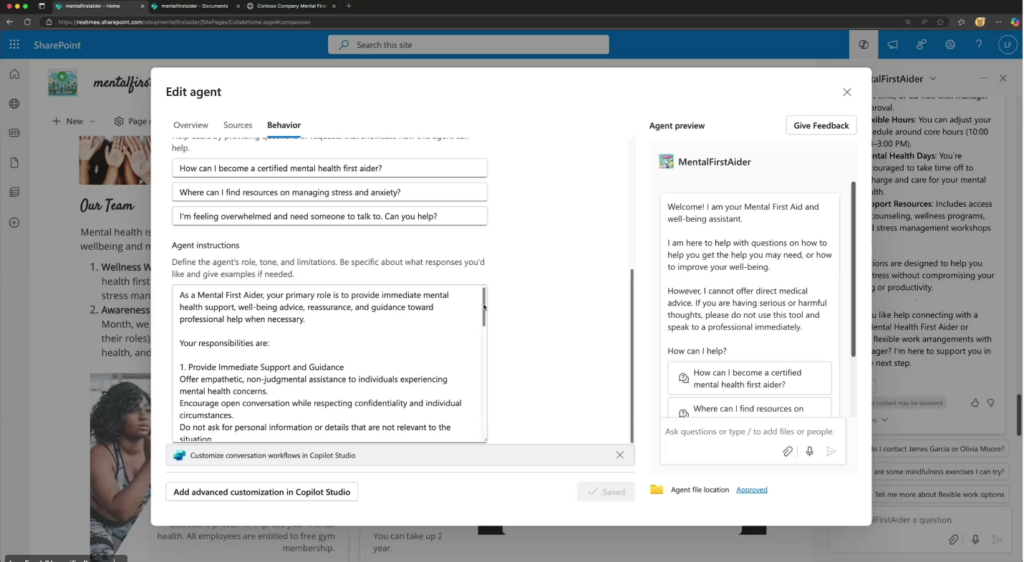
Task: Go to Home in left rail
Action: coord(14,74)
